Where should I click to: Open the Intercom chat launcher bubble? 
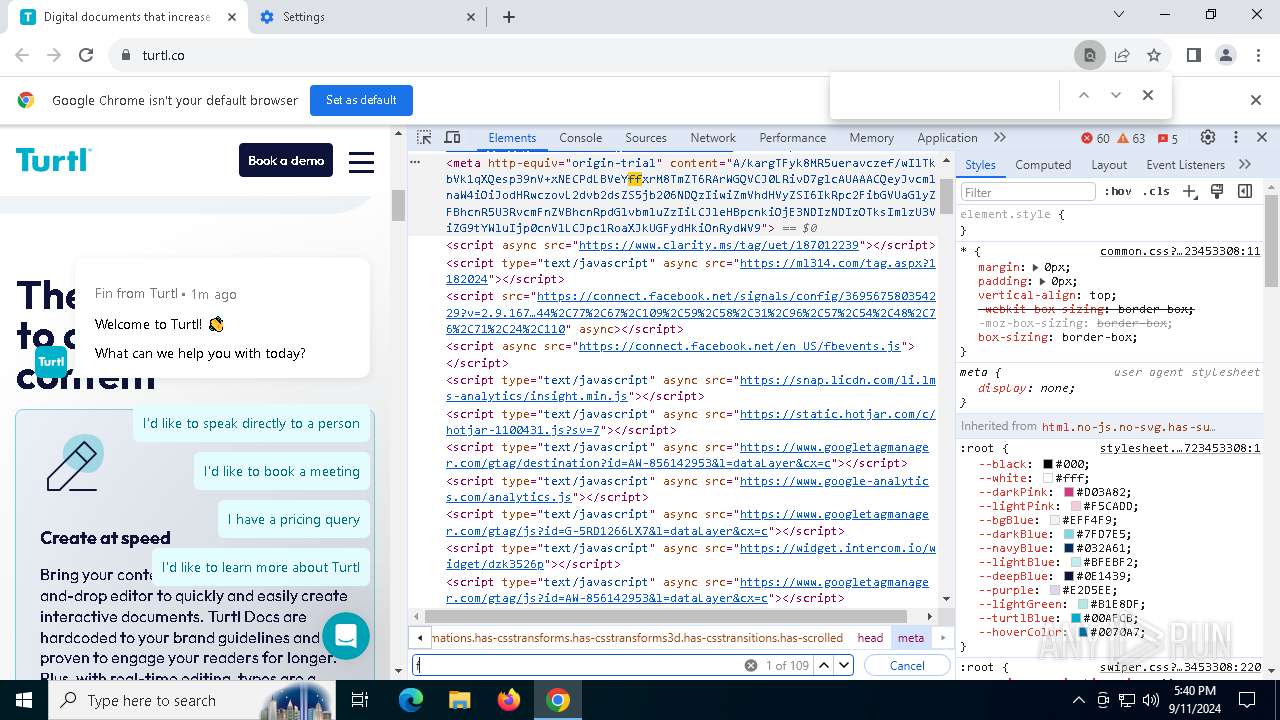click(346, 636)
